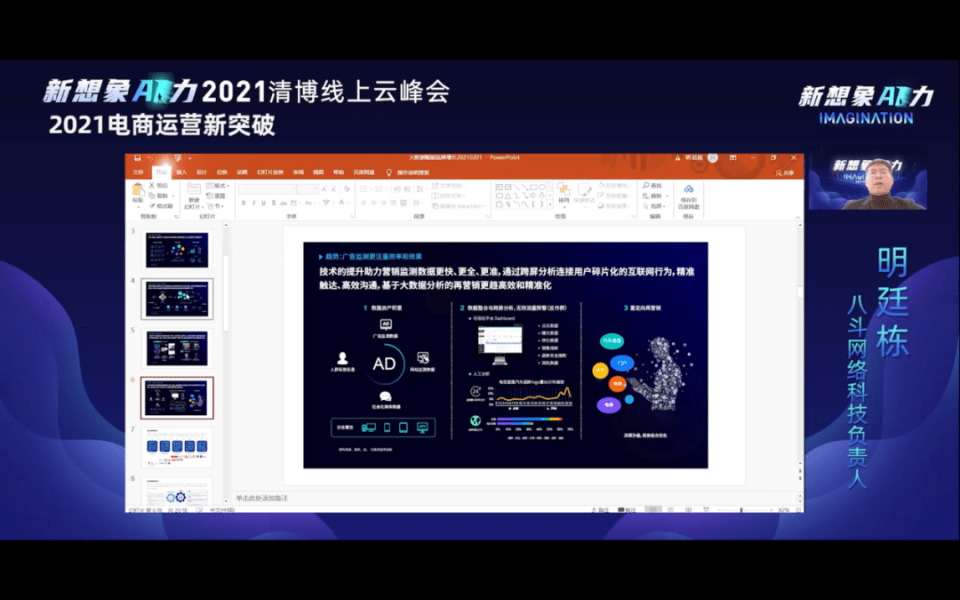
Task: Expand the shapes gallery list
Action: pos(550,205)
